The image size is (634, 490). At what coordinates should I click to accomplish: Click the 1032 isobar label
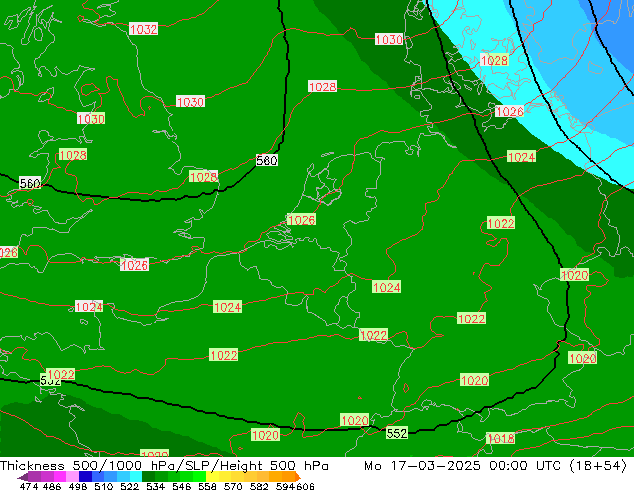coord(144,29)
